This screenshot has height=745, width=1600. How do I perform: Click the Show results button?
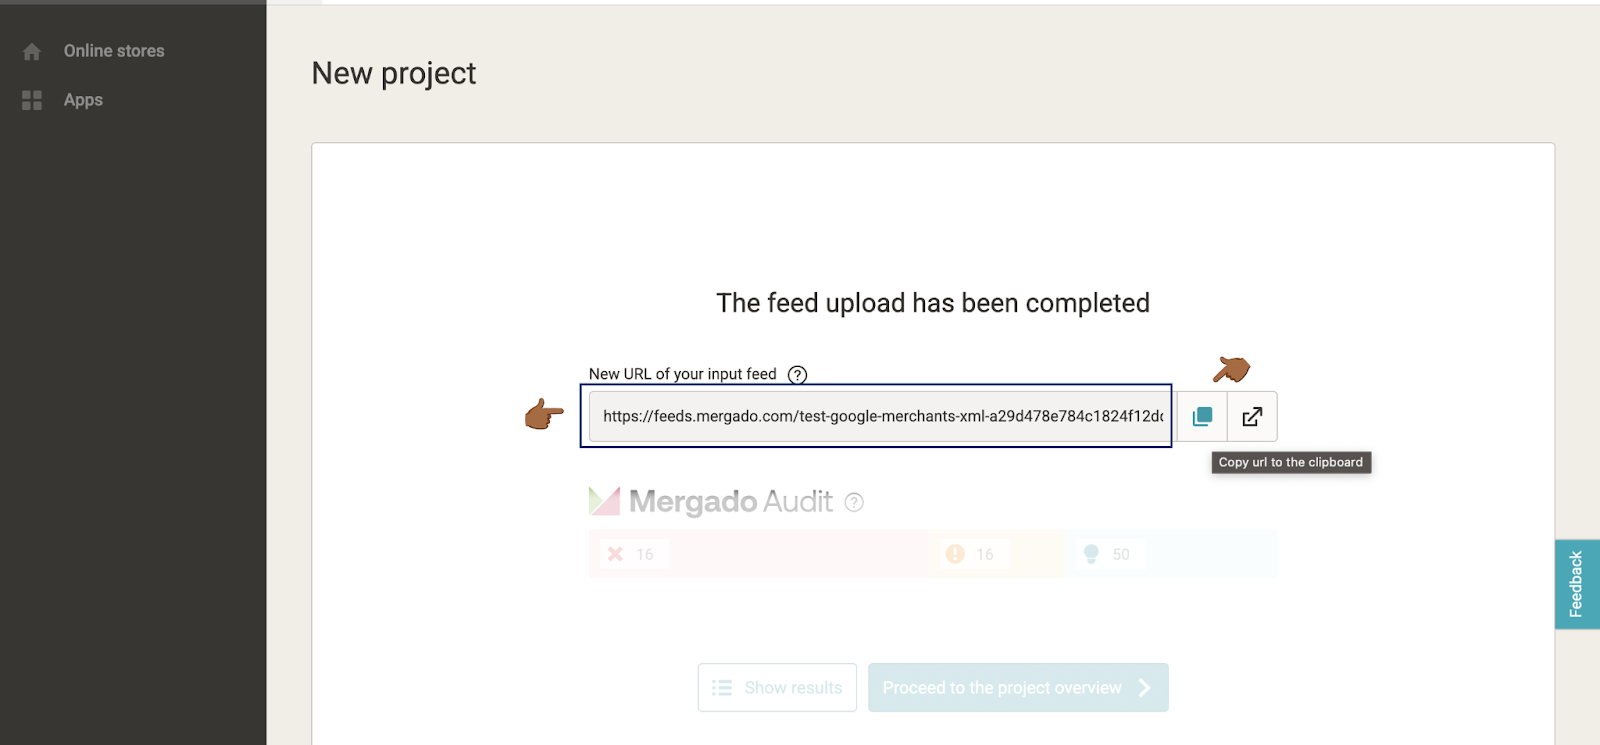pyautogui.click(x=777, y=688)
